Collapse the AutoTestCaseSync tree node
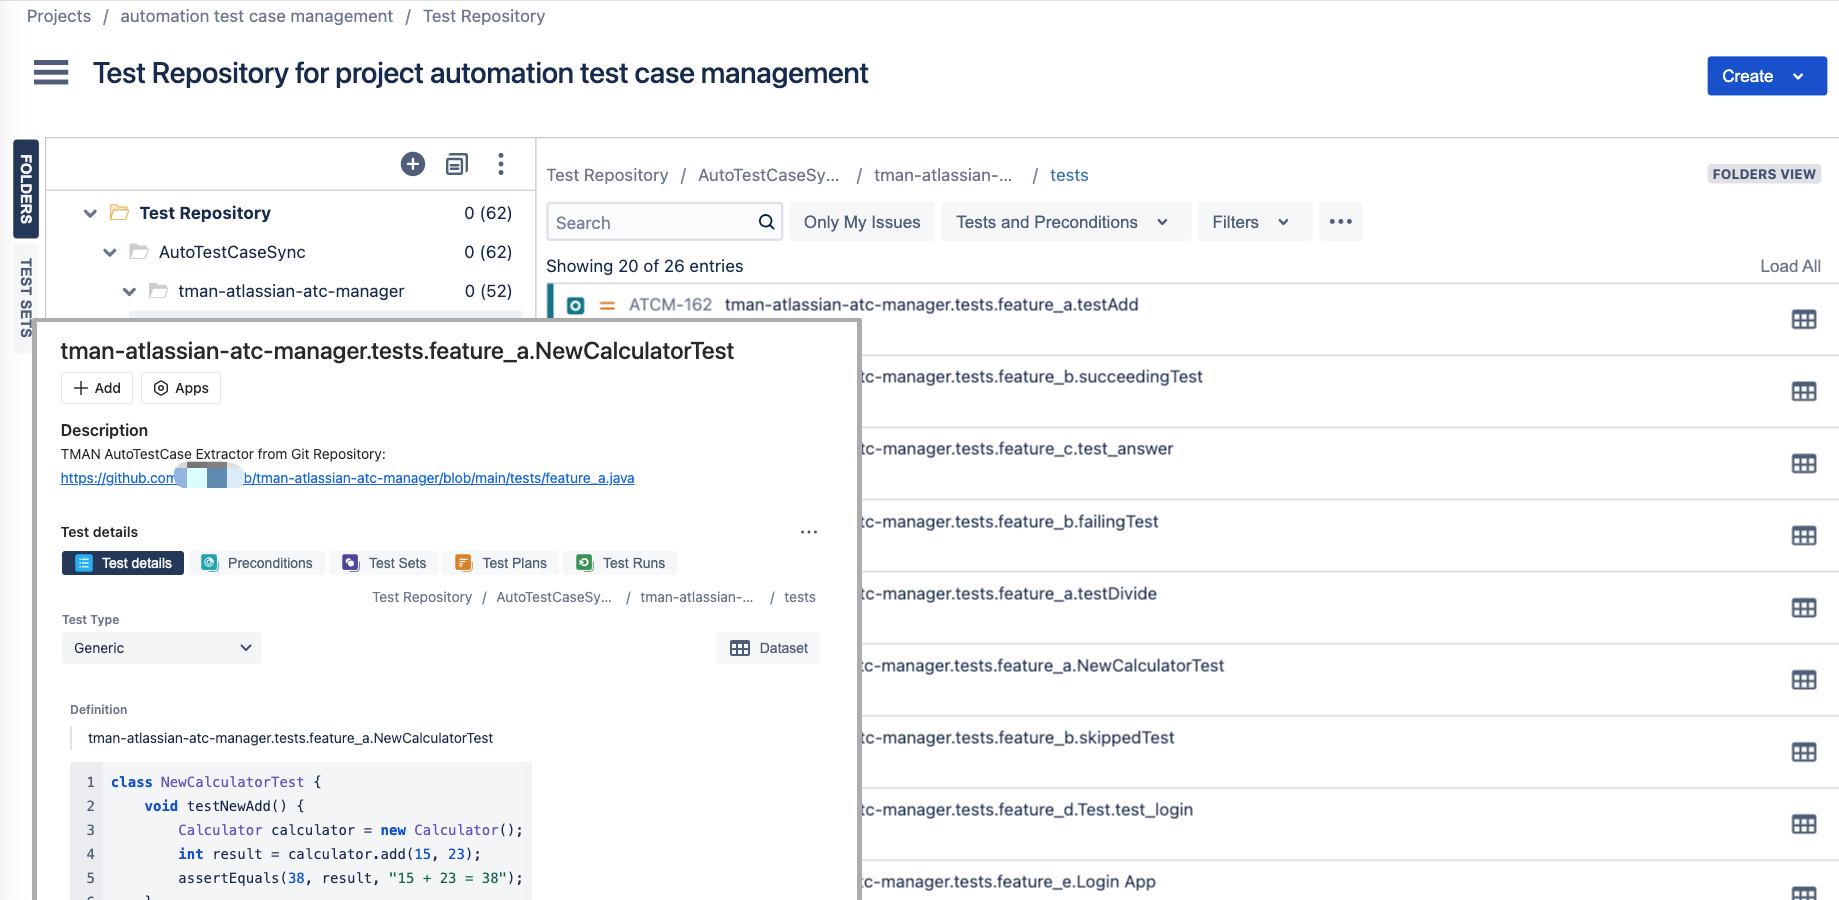Screen dimensions: 1839x900 point(110,252)
